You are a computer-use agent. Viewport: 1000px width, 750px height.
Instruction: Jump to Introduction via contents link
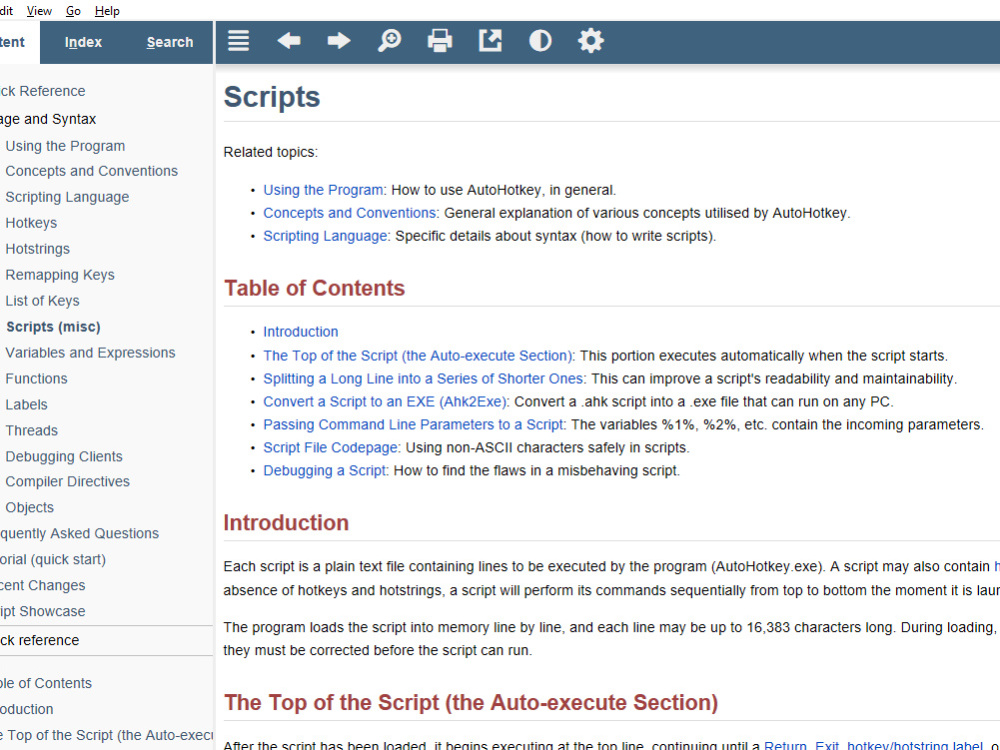point(300,332)
